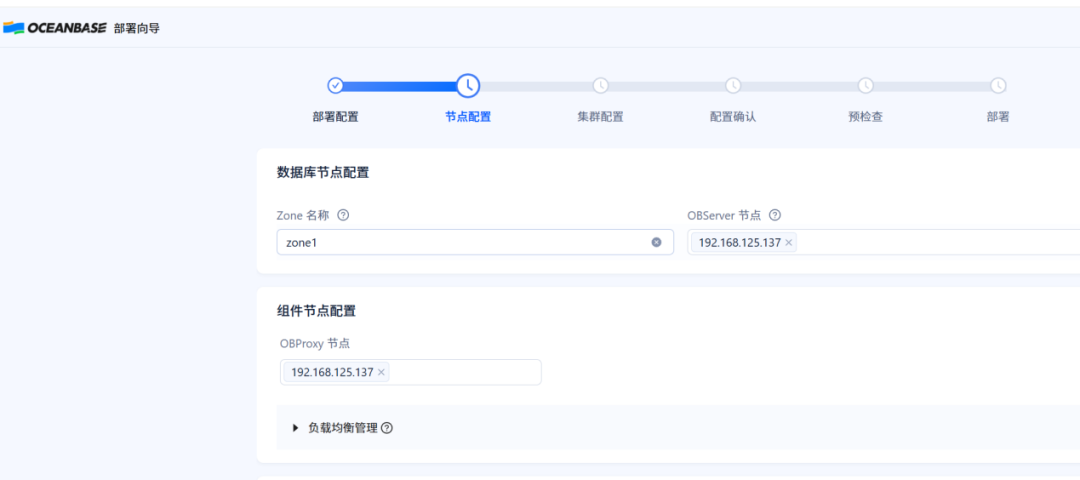
Task: Open the help icon beside 负载均衡管理
Action: point(387,428)
